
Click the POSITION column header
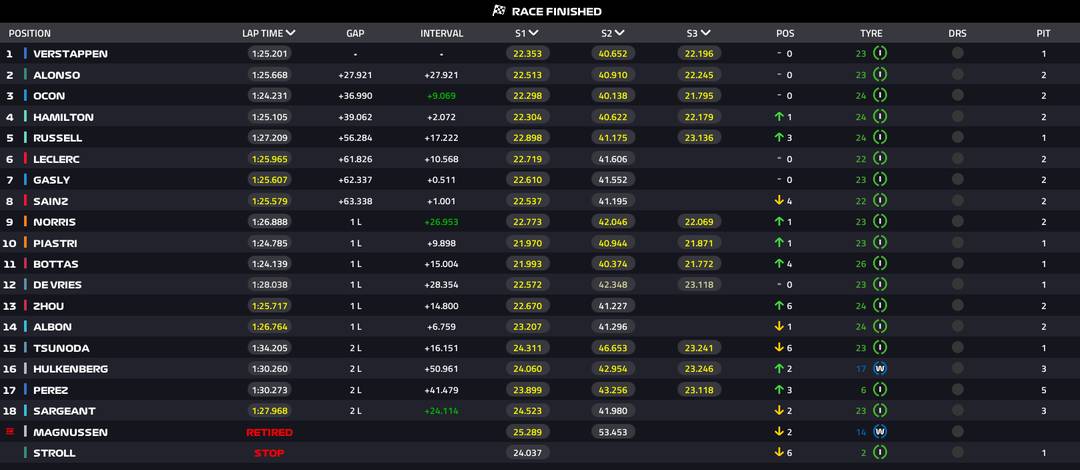coord(30,33)
